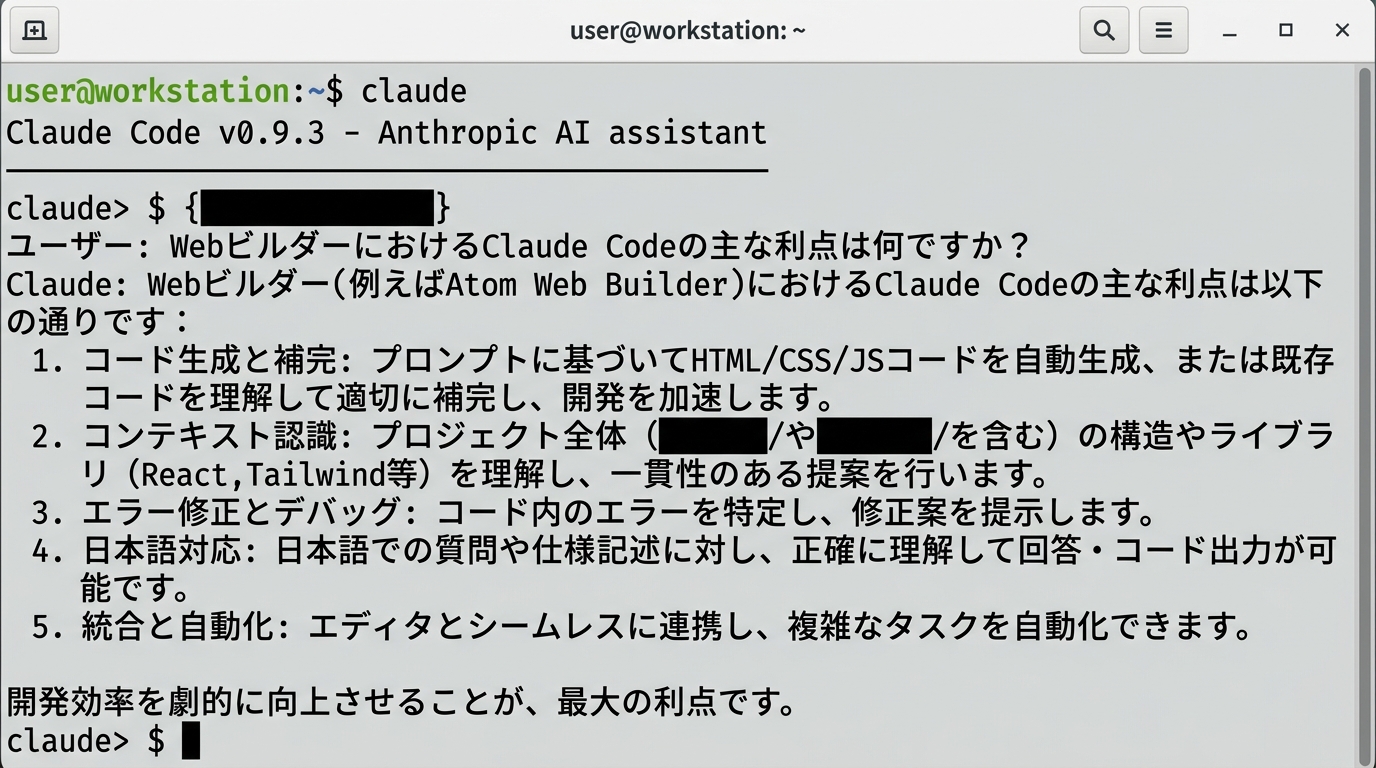Open the hamburger menu
The width and height of the screenshot is (1376, 768).
[1163, 31]
